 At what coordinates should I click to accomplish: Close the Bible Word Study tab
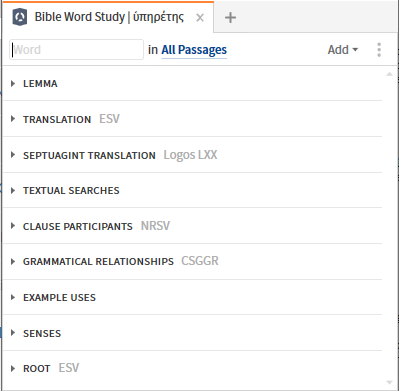200,17
